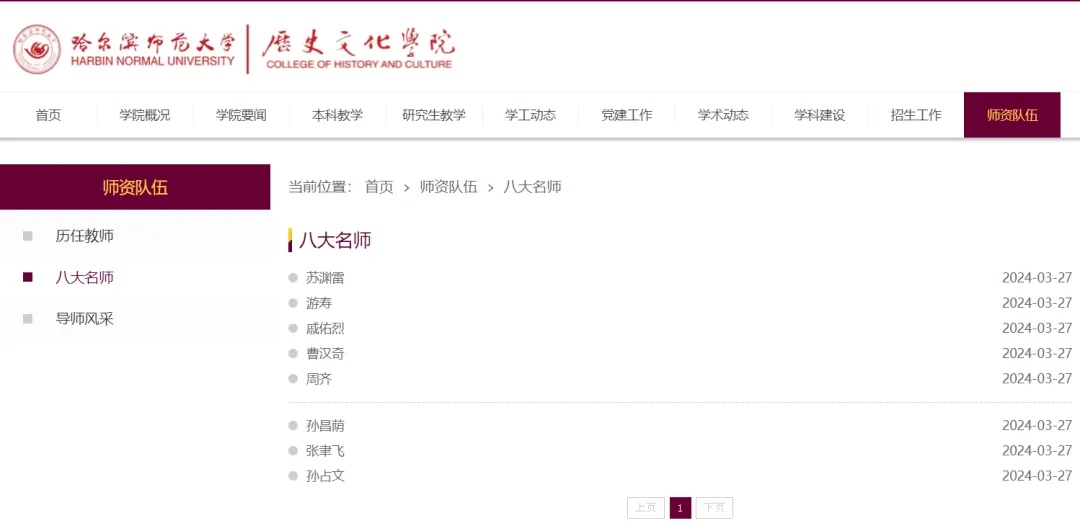Click the 2024-03-27 date on 周齐 row
1080x531 pixels.
coord(1037,379)
